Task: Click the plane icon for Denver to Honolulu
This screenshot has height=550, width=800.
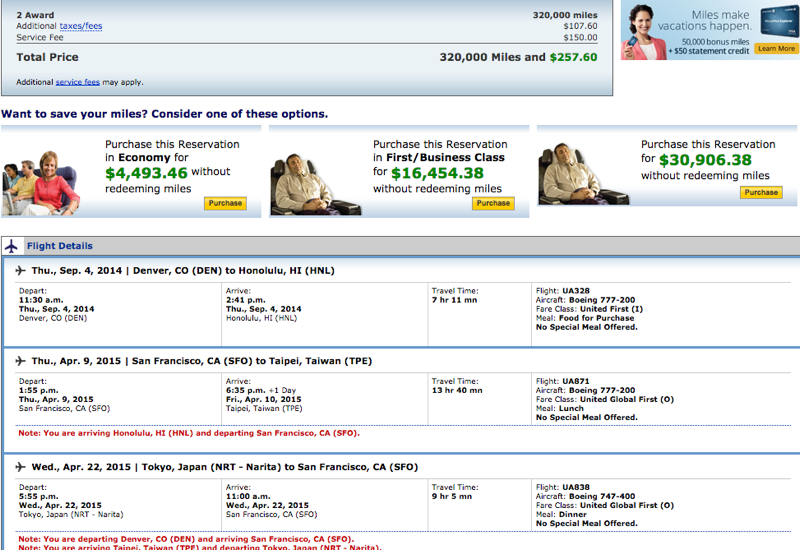Action: (x=20, y=270)
